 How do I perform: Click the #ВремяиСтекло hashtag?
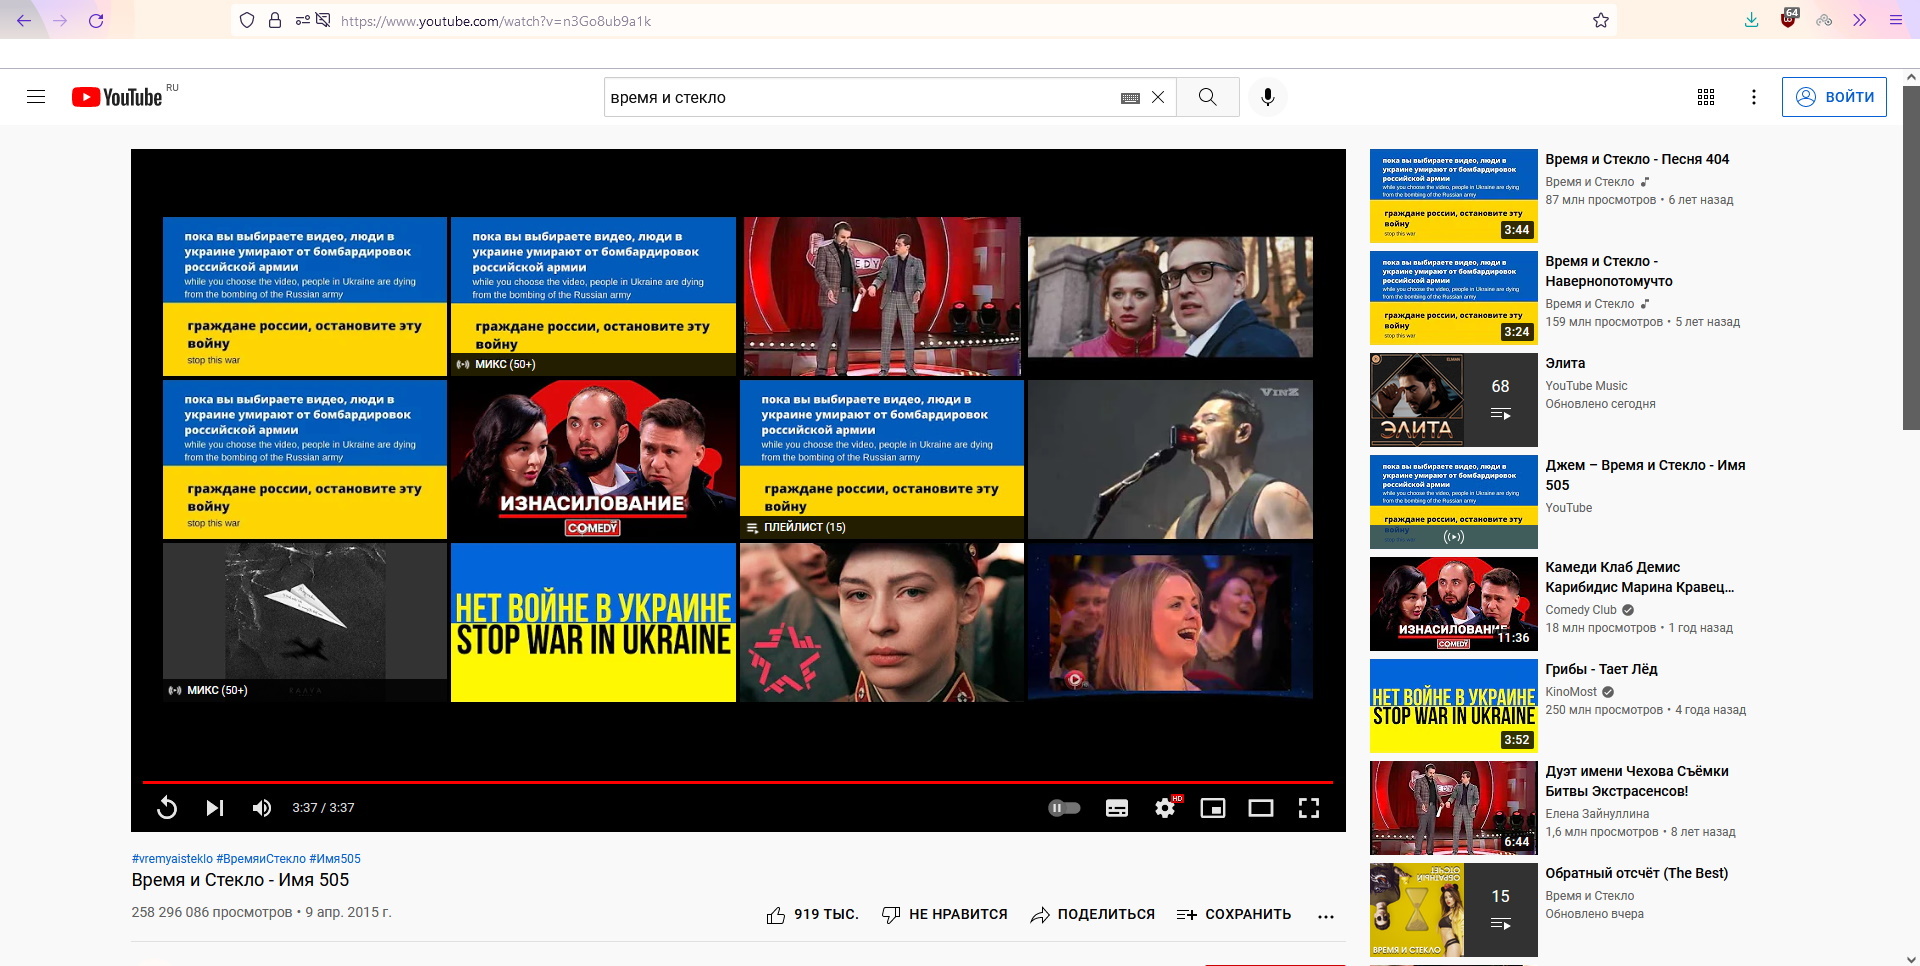point(261,859)
